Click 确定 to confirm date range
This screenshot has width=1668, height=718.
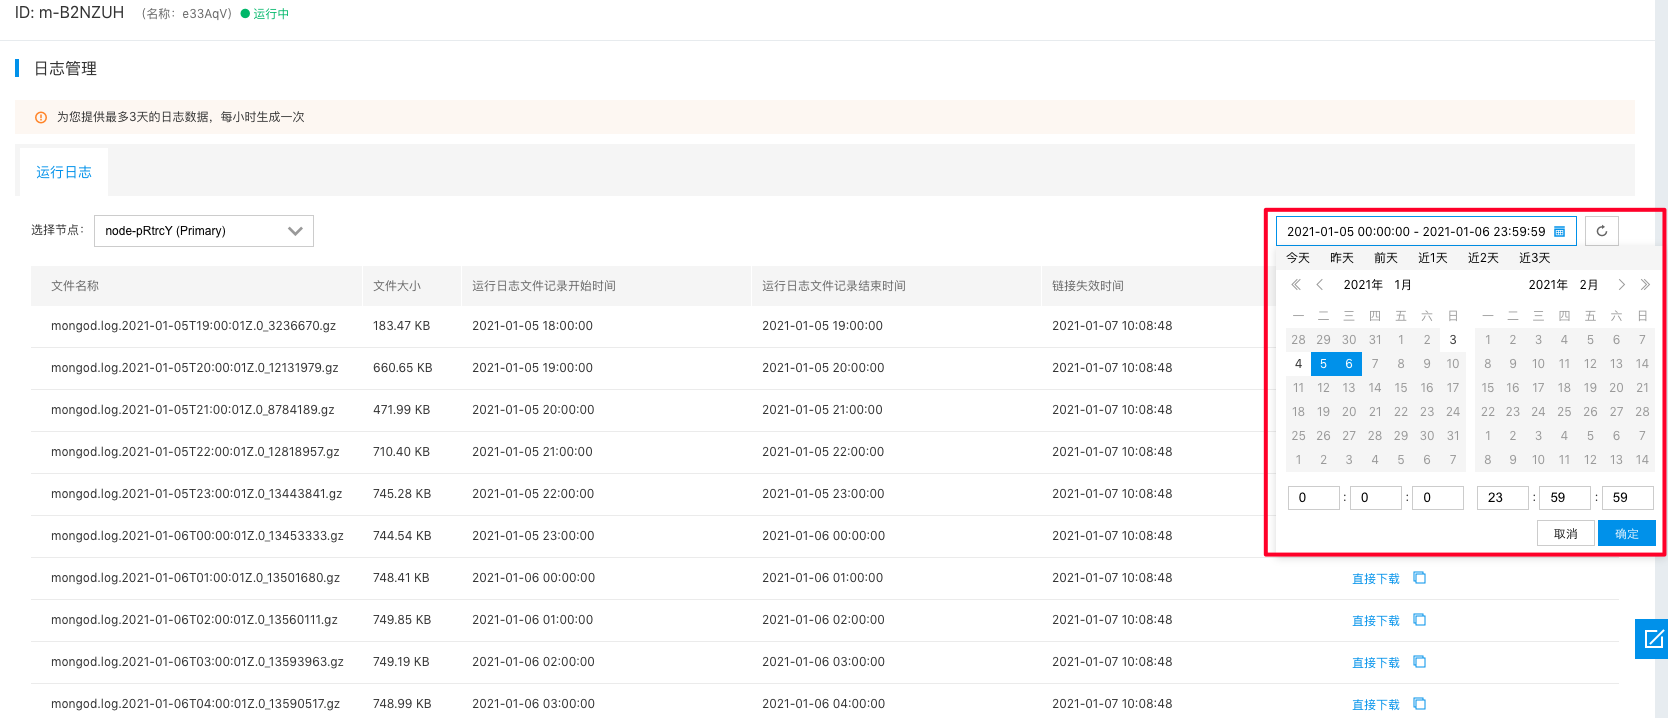pyautogui.click(x=1626, y=534)
